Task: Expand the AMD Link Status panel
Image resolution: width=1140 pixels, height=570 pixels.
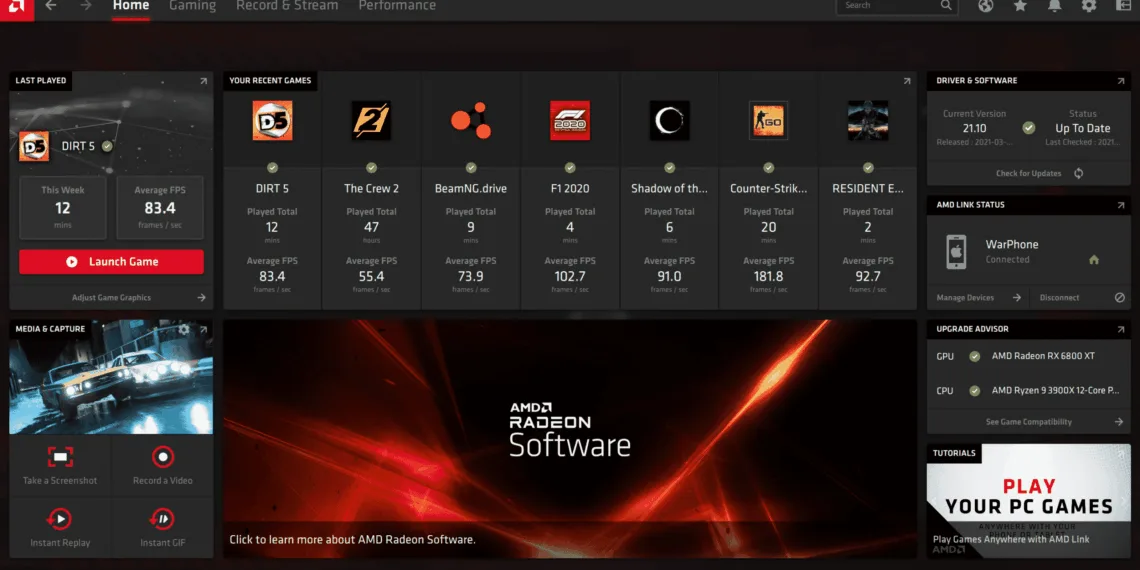Action: (x=1120, y=206)
